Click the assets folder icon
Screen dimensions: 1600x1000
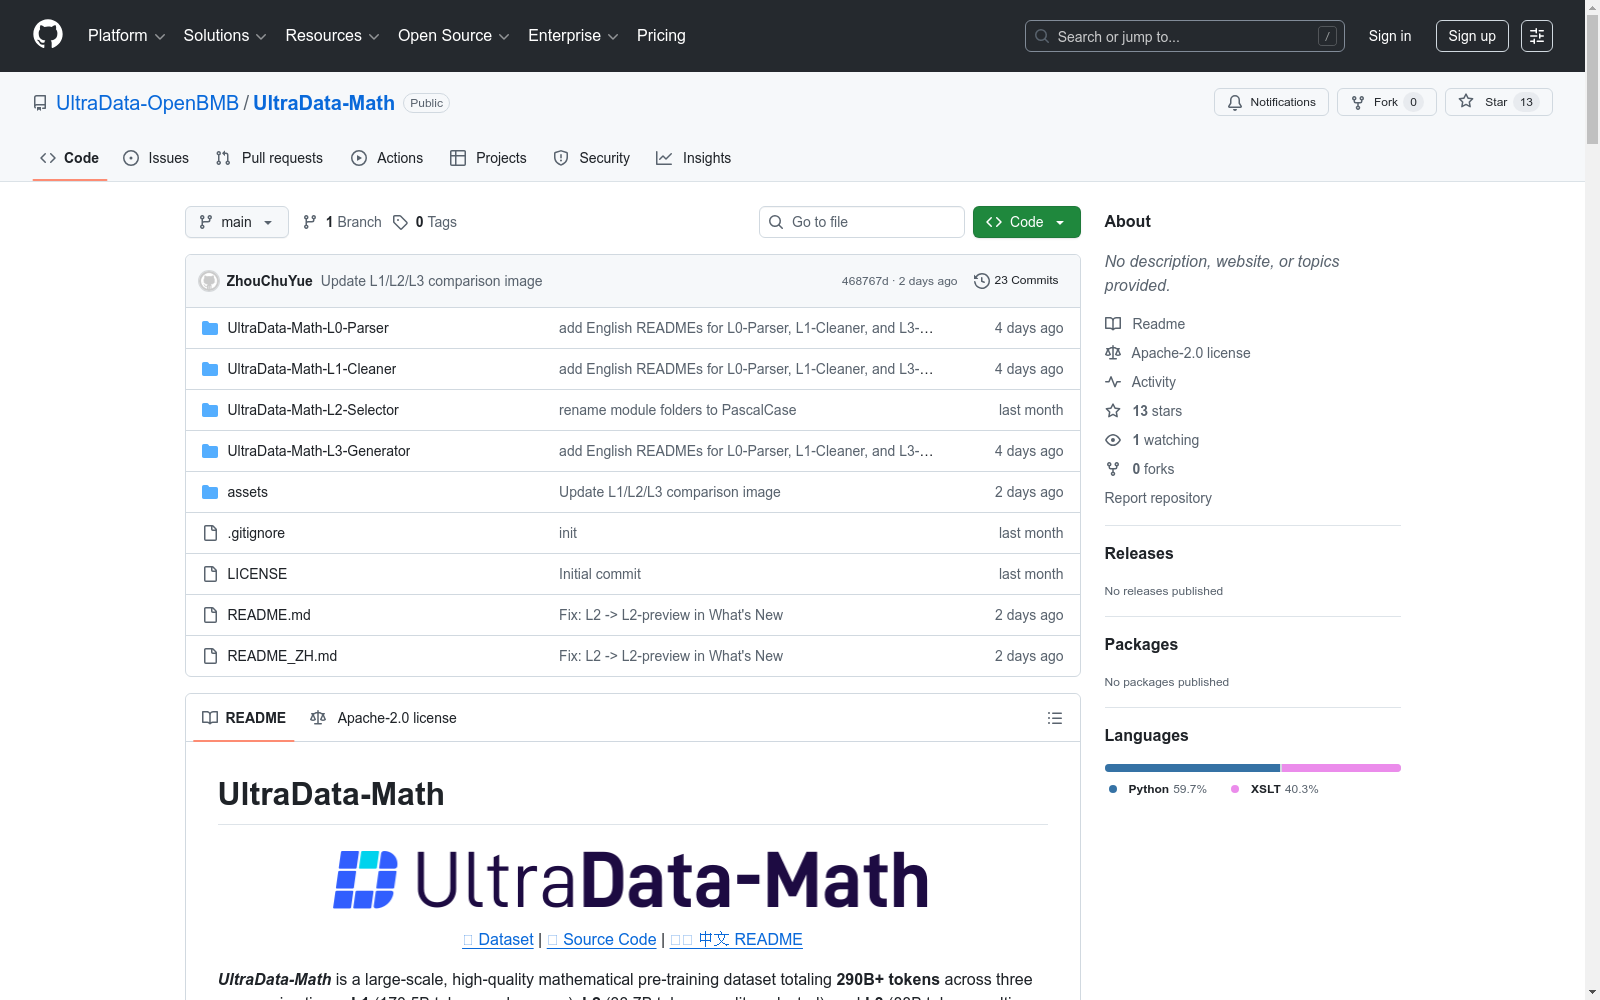click(x=210, y=492)
